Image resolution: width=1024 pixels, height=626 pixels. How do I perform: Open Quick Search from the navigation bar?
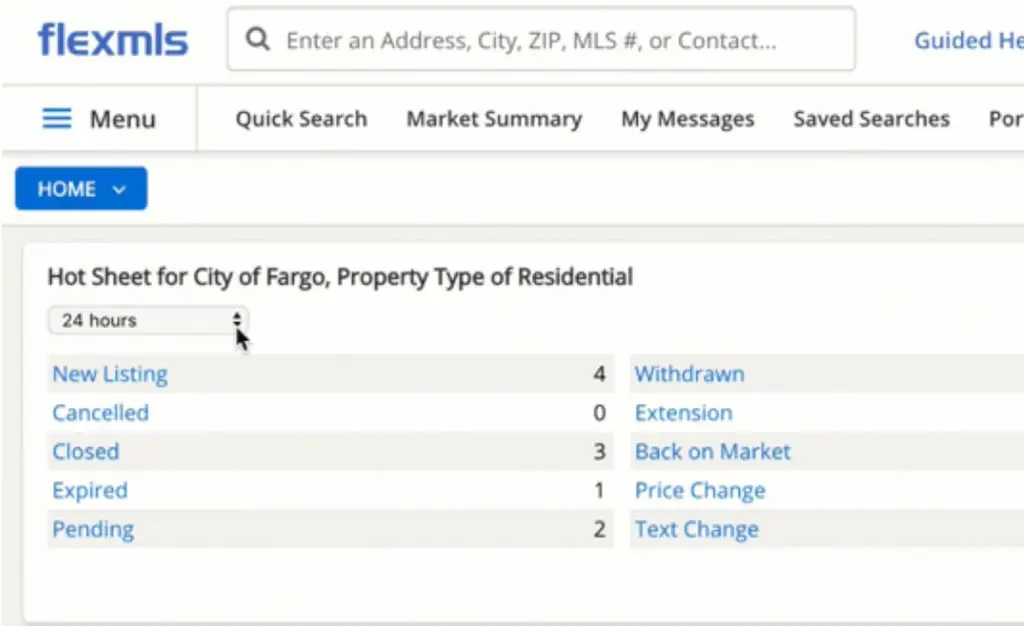pyautogui.click(x=301, y=119)
